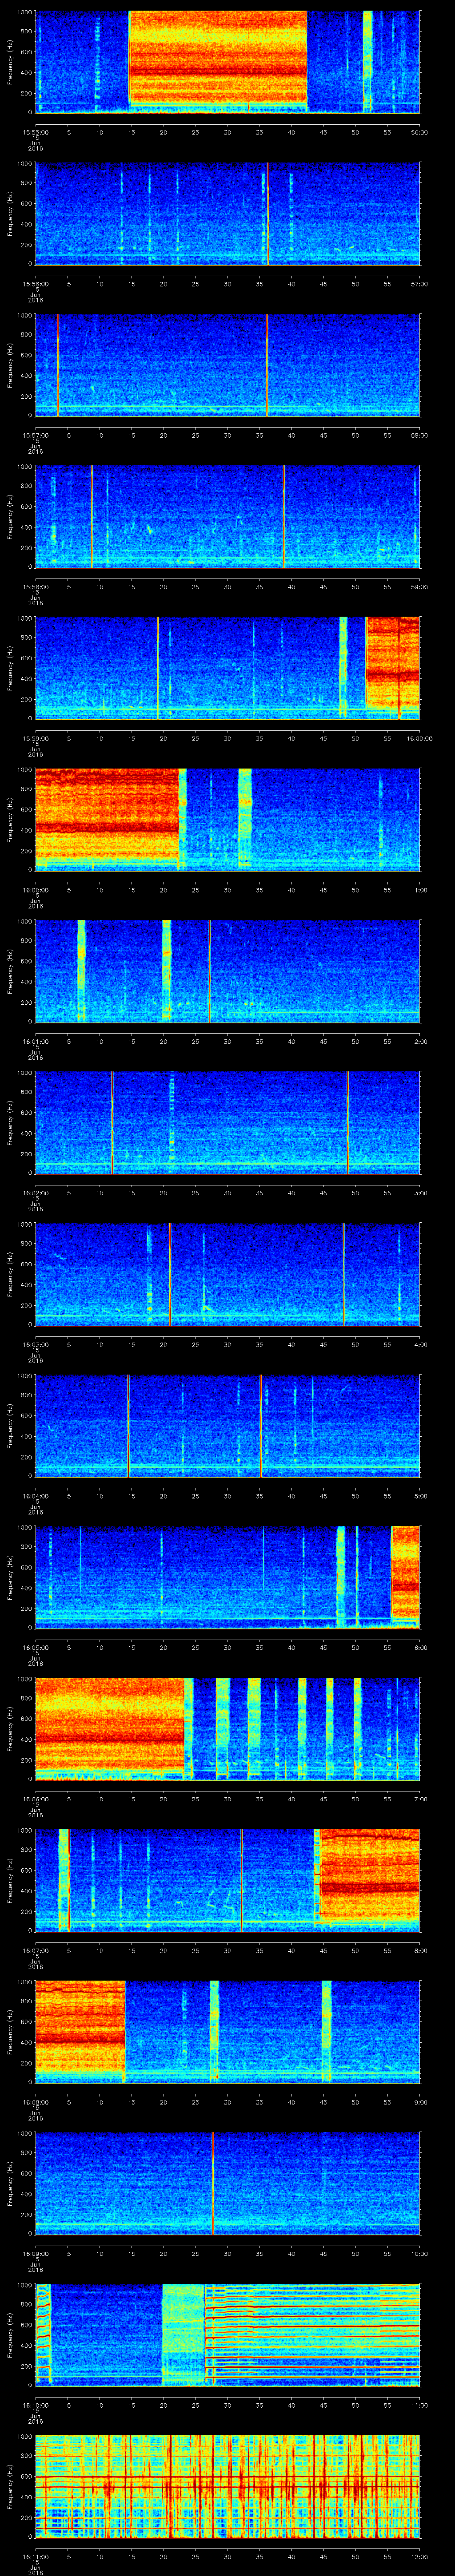The image size is (455, 2576).
Task: Click the "16:11:00" time axis label
Action: pos(35,2556)
